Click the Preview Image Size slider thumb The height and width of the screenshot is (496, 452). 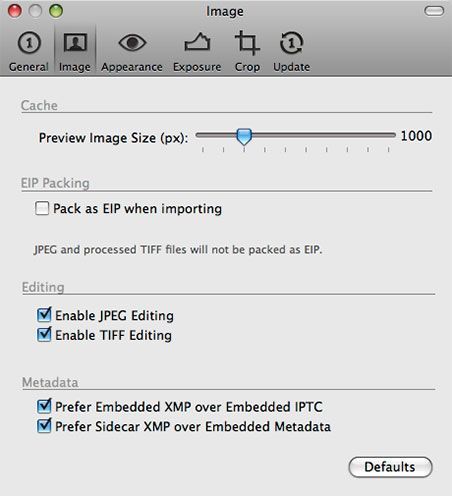(x=244, y=137)
